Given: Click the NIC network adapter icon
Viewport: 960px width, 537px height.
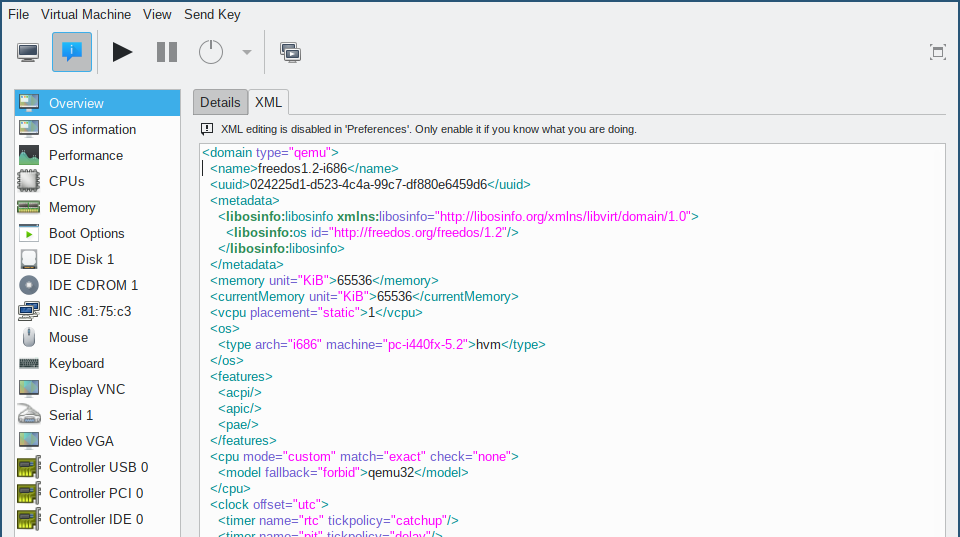Looking at the screenshot, I should pos(29,311).
